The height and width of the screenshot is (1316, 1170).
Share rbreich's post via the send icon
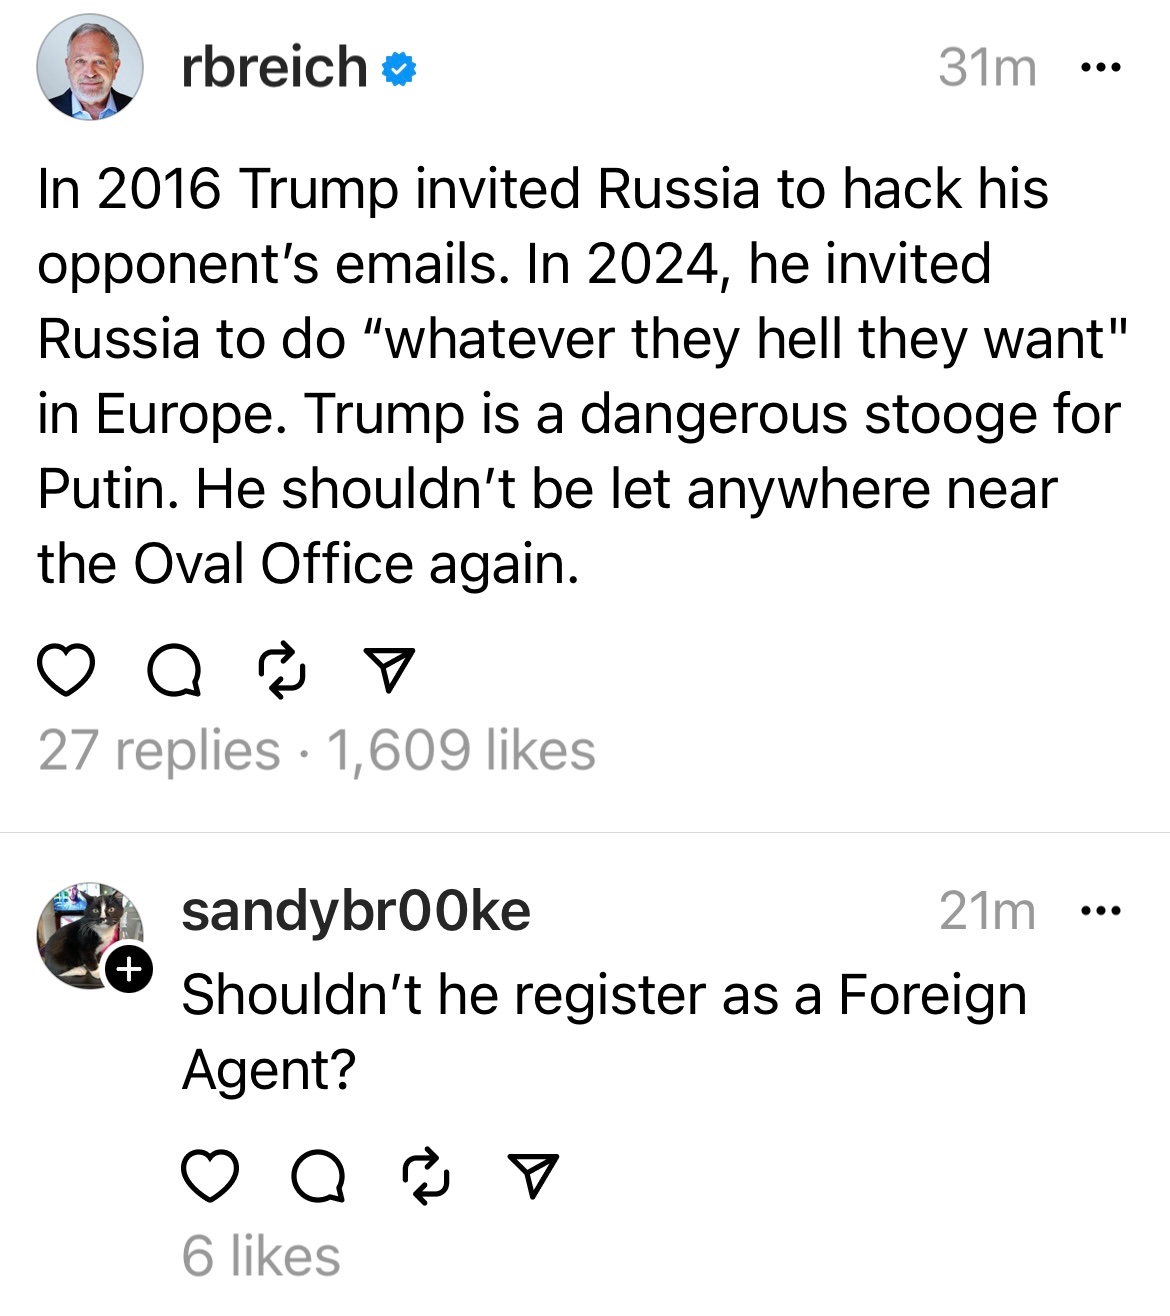pyautogui.click(x=388, y=670)
